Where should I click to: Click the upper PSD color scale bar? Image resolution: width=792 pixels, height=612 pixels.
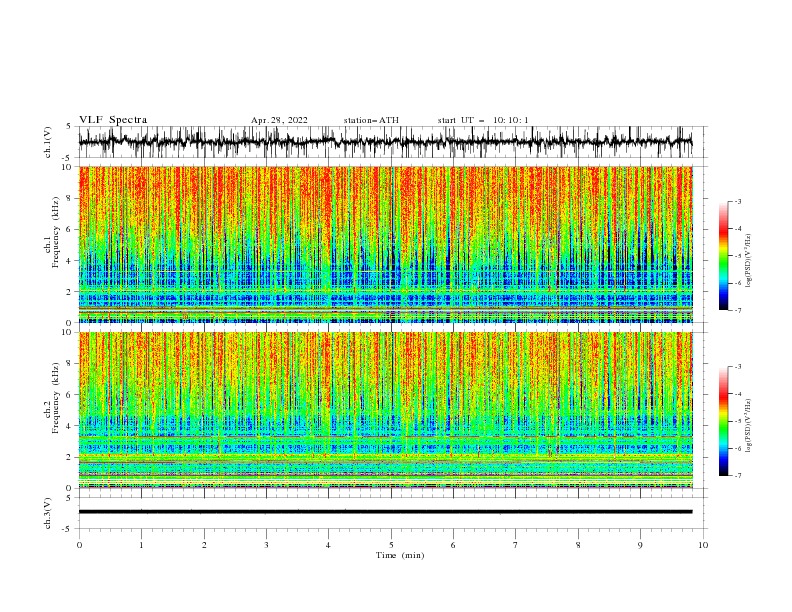[723, 256]
